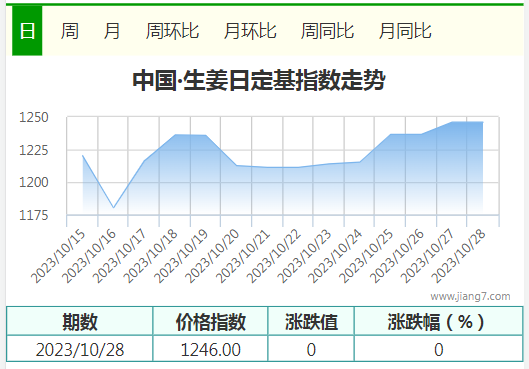Click the 1250 y-axis label
529x369 pixels.
33,117
